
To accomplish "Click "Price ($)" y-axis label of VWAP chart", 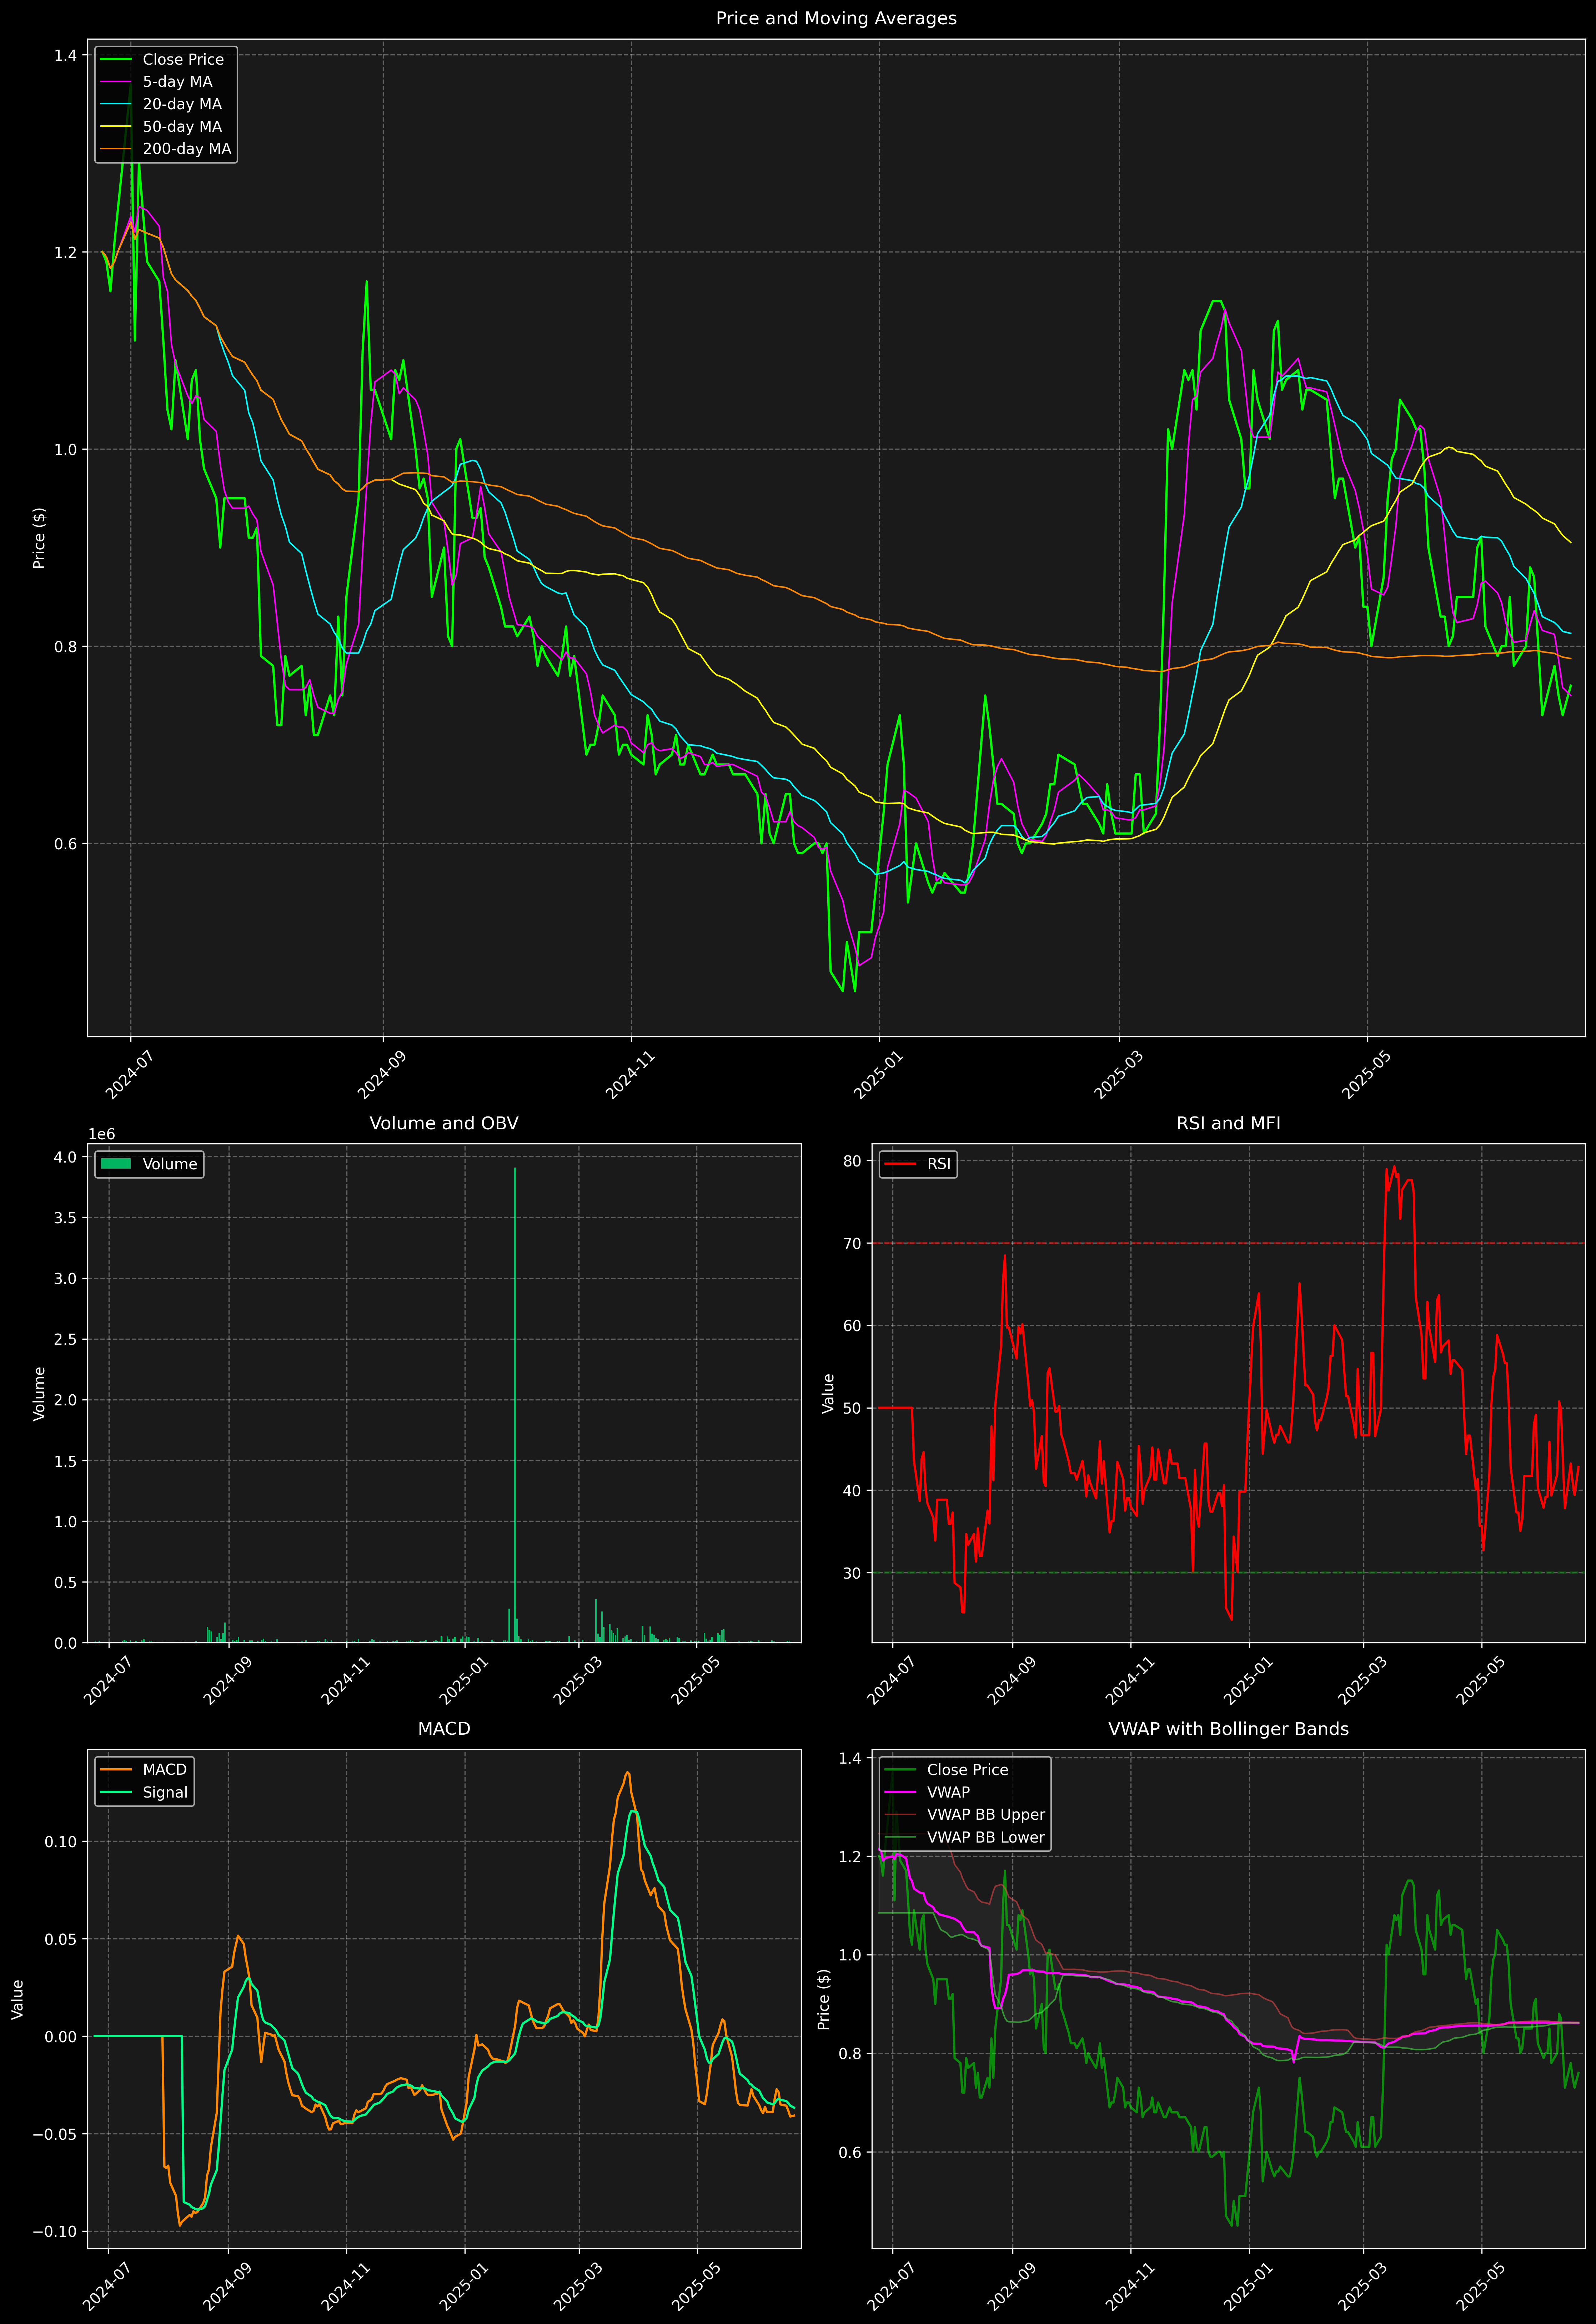I will pos(824,1999).
